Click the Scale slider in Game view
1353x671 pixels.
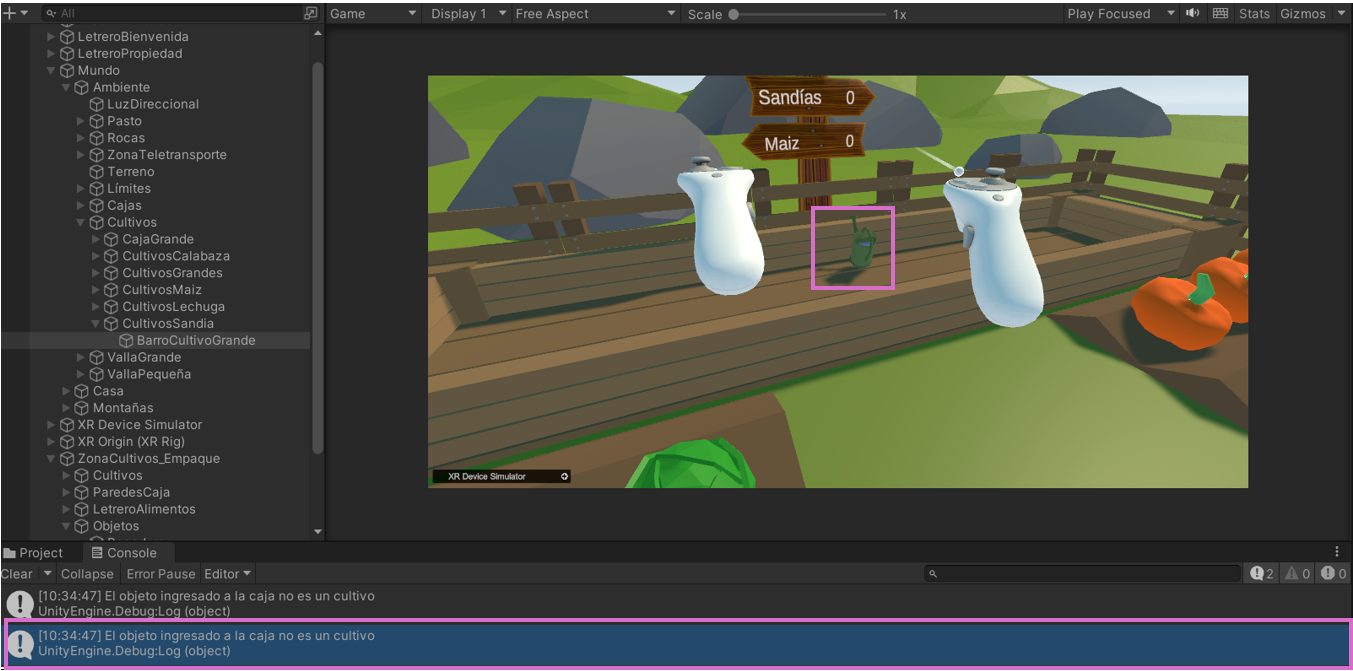tap(808, 14)
